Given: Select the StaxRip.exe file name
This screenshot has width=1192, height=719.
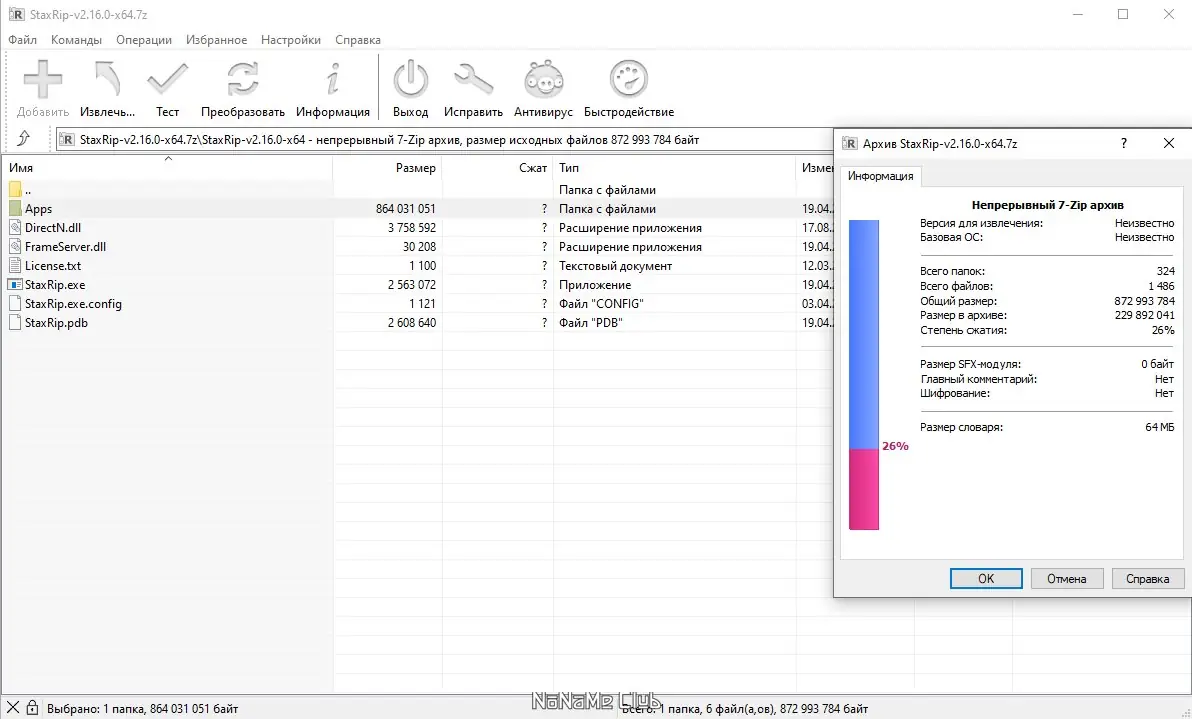Looking at the screenshot, I should coord(55,284).
